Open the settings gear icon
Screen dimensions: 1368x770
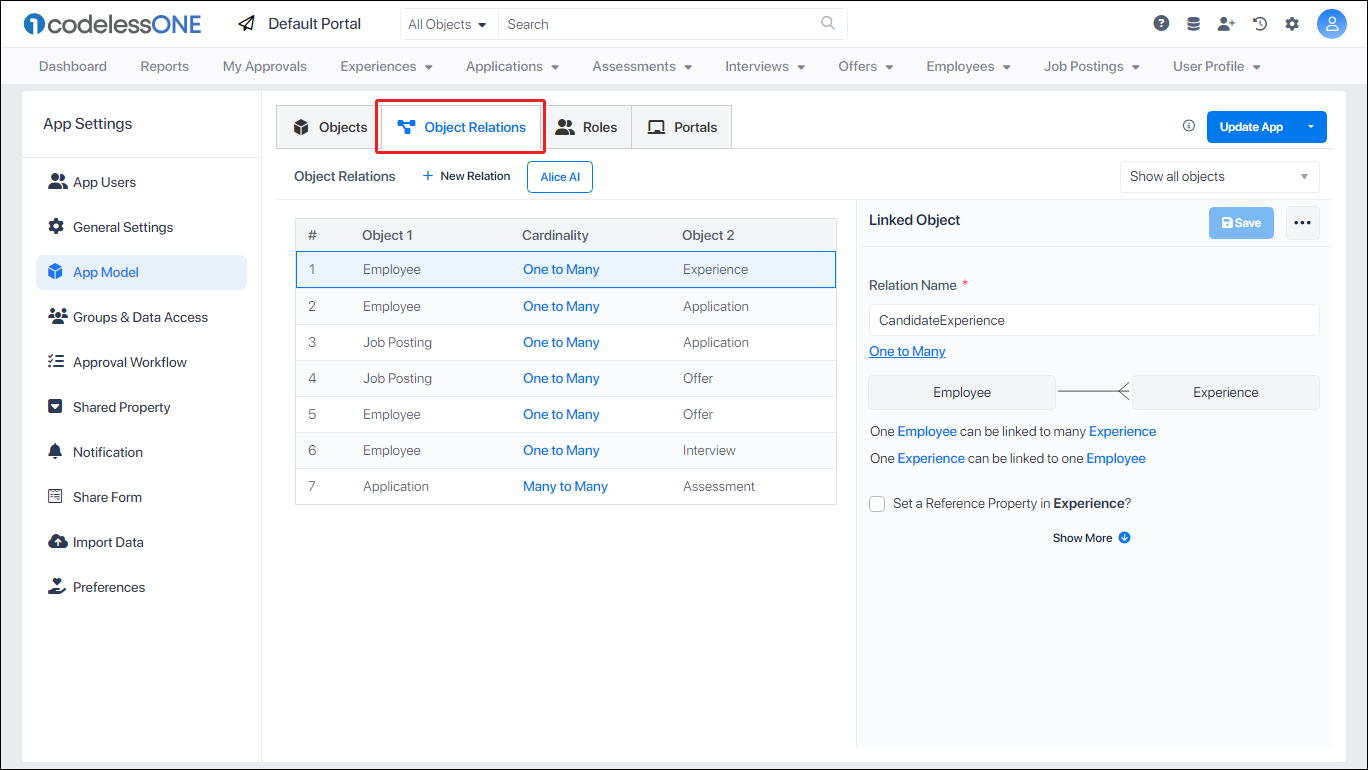[x=1292, y=22]
